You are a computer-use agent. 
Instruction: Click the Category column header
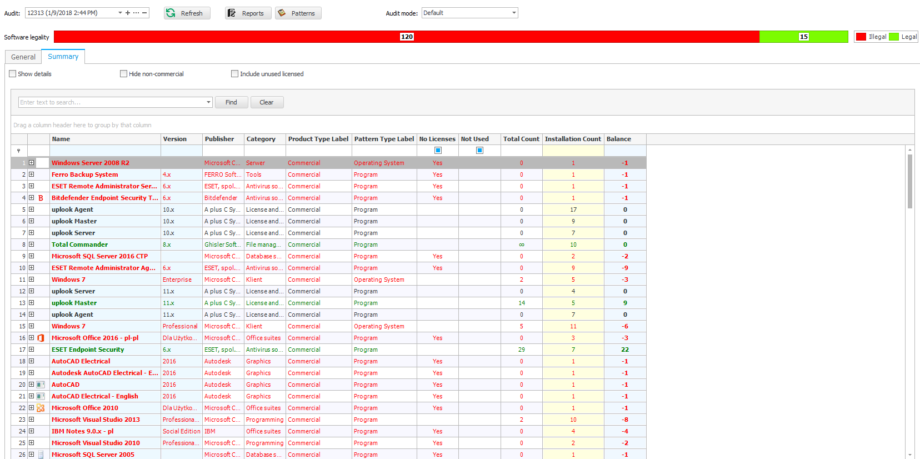[265, 139]
